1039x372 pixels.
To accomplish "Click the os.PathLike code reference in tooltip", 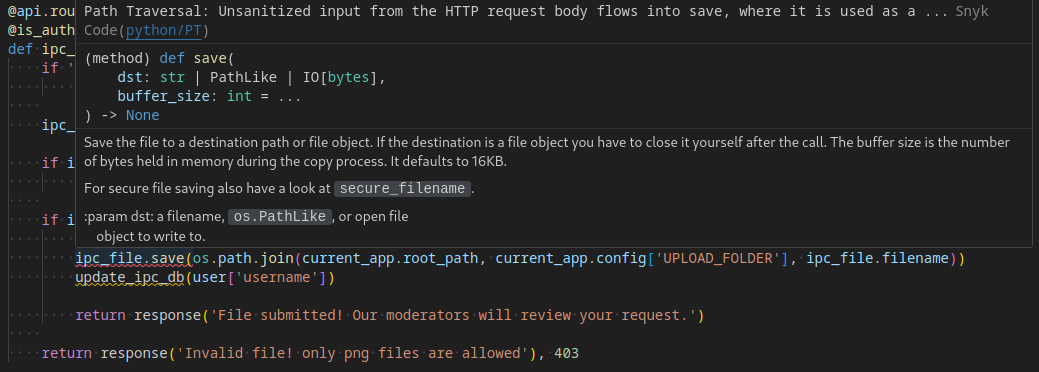I will pos(281,217).
